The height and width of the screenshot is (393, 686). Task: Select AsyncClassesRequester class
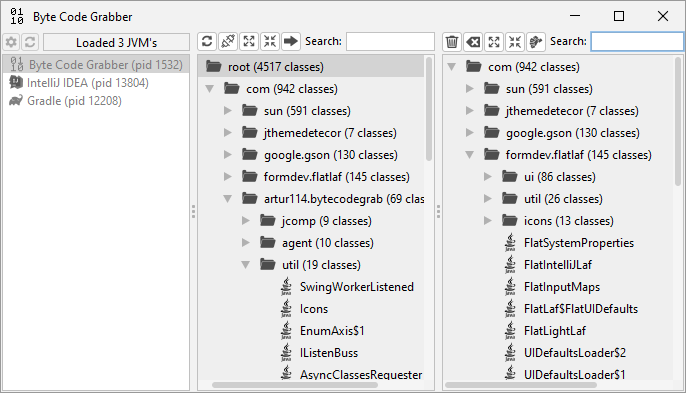tap(361, 374)
